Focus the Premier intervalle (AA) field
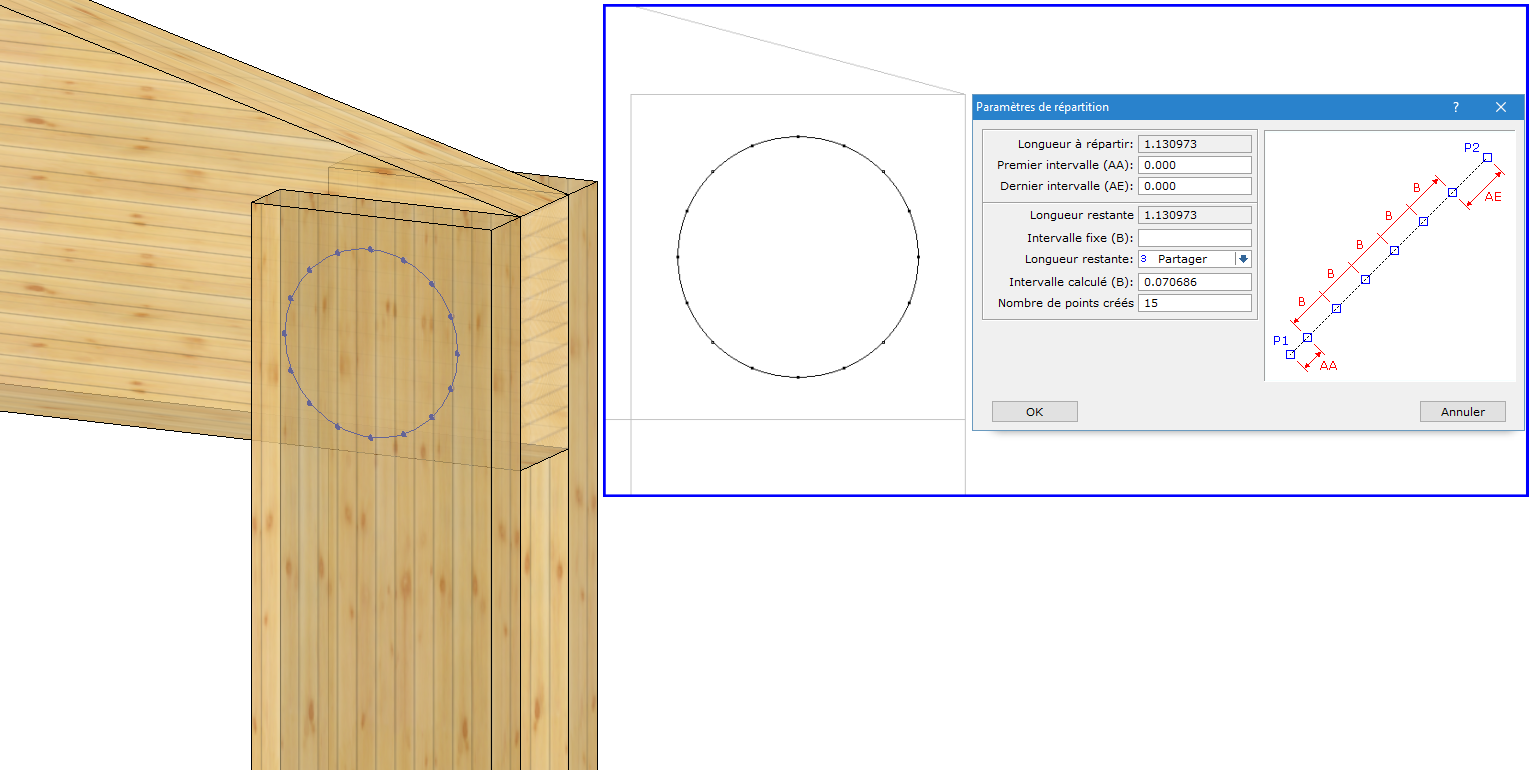1535x770 pixels. [1194, 165]
